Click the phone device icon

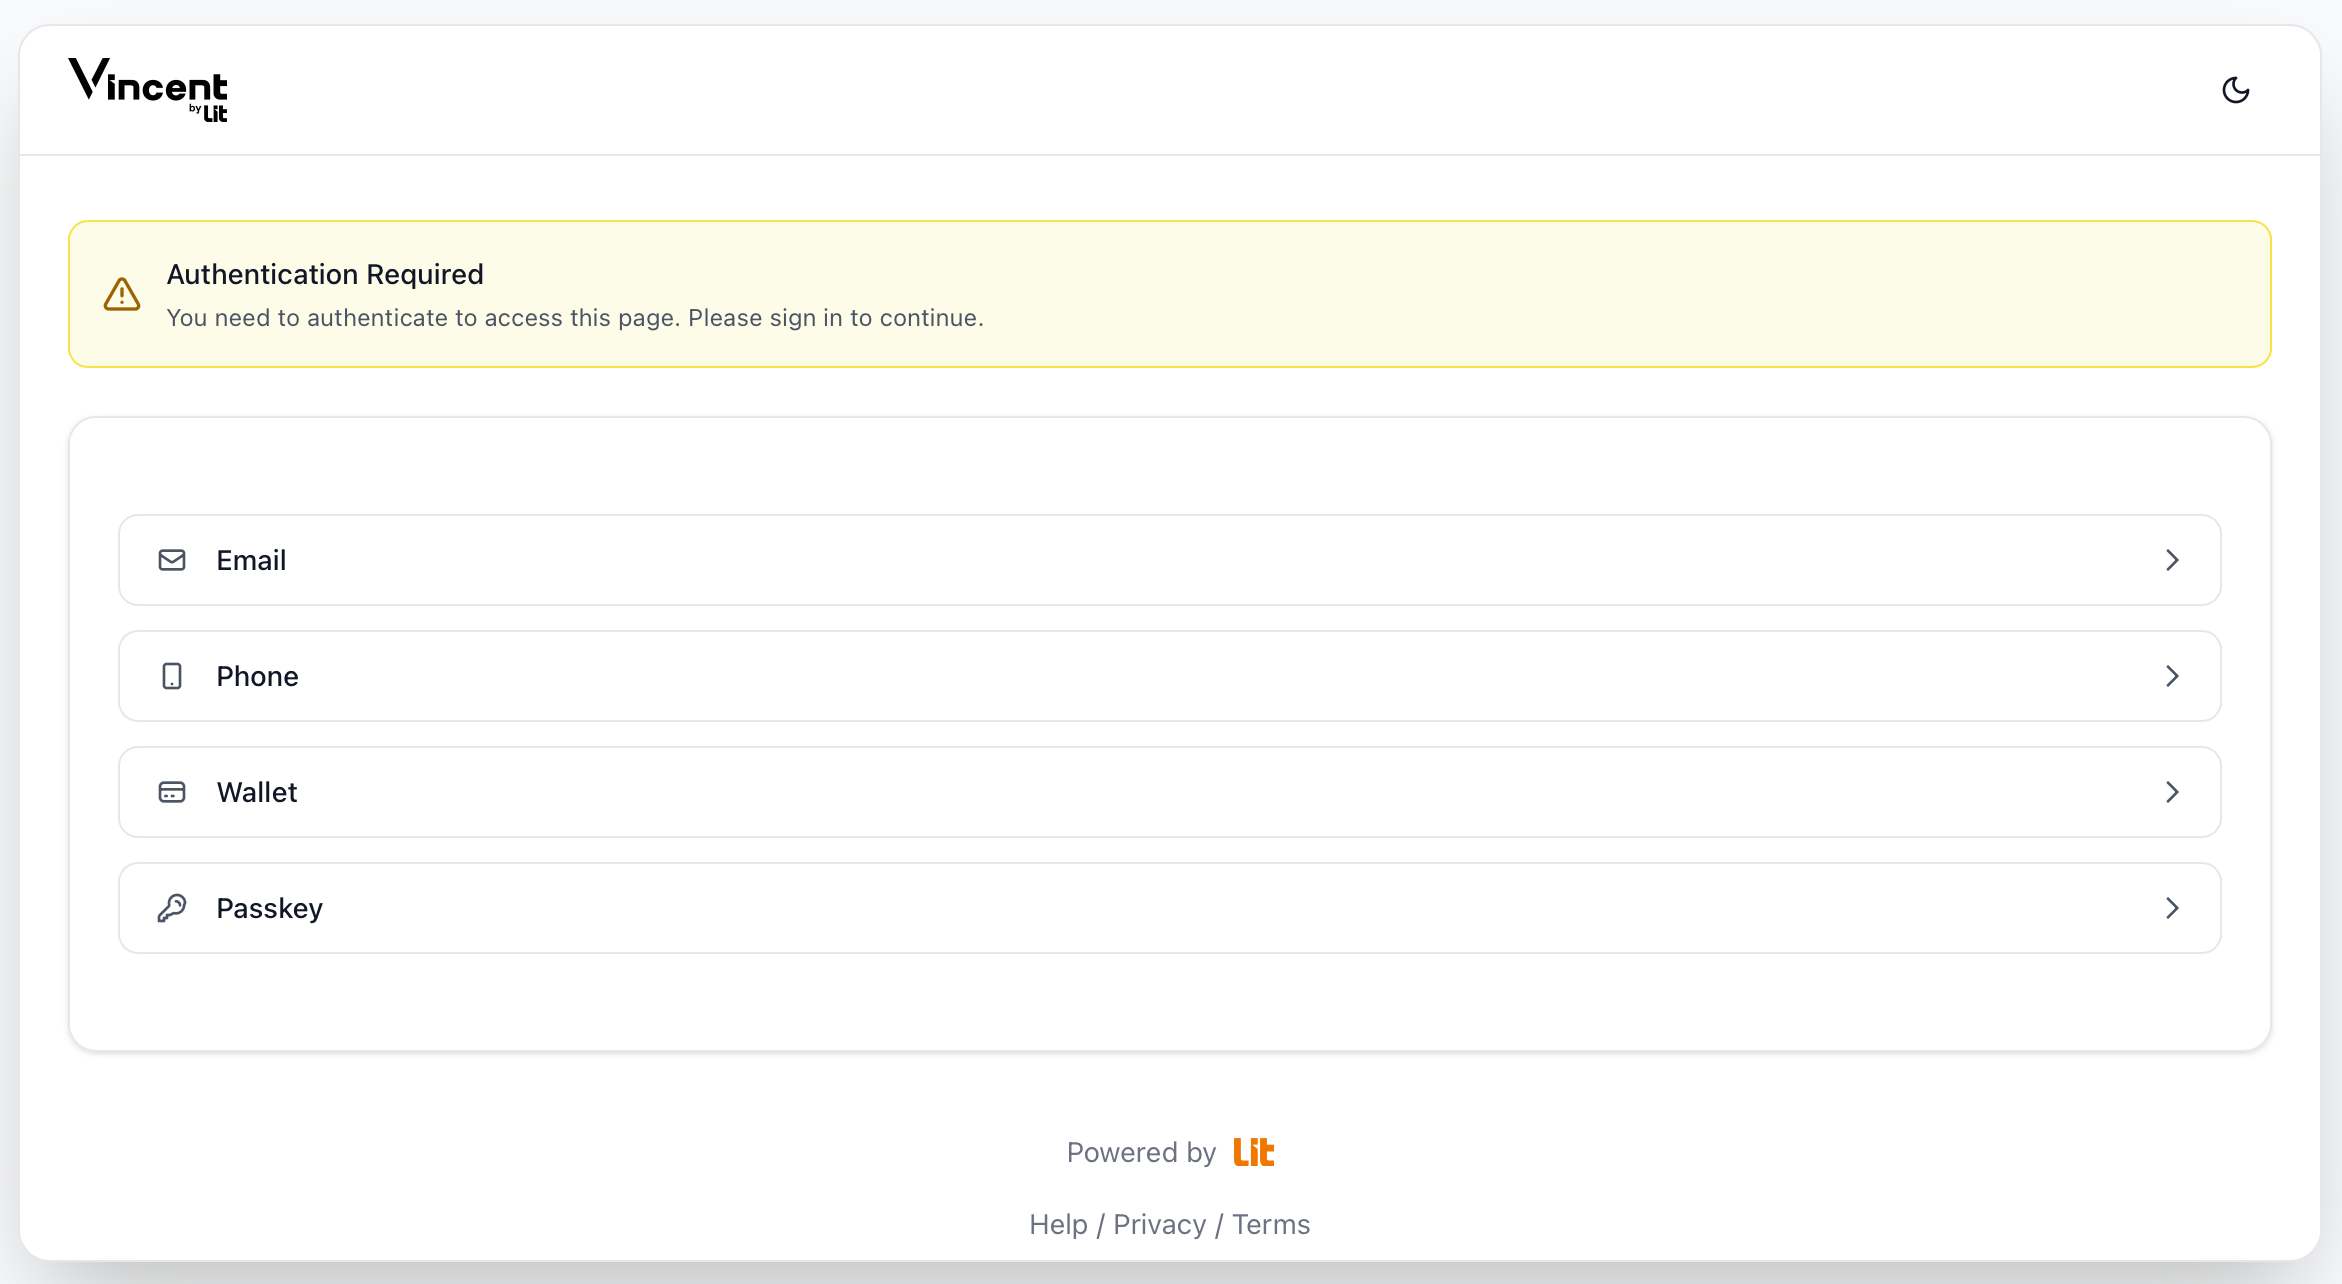click(172, 676)
